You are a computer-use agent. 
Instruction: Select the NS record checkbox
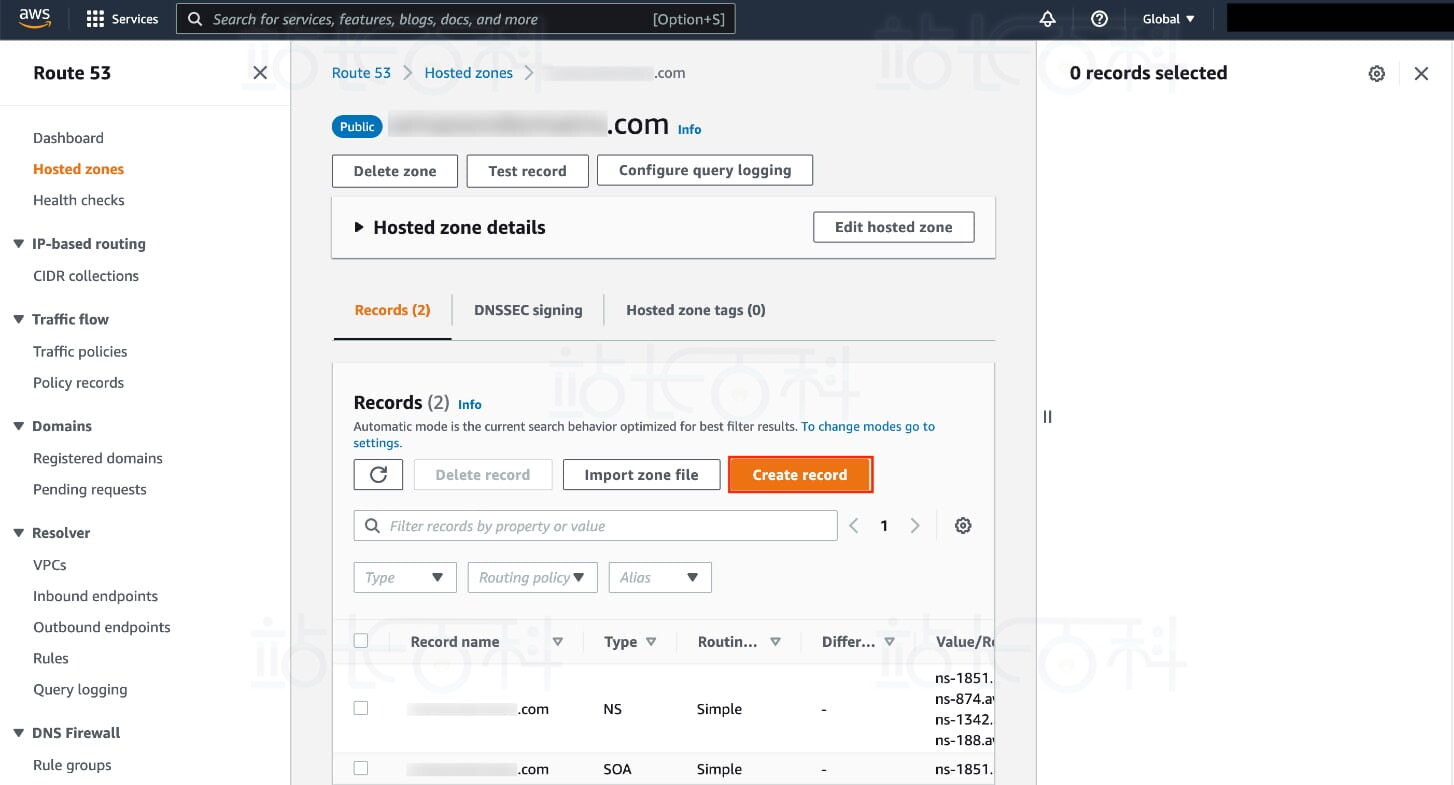pos(361,708)
